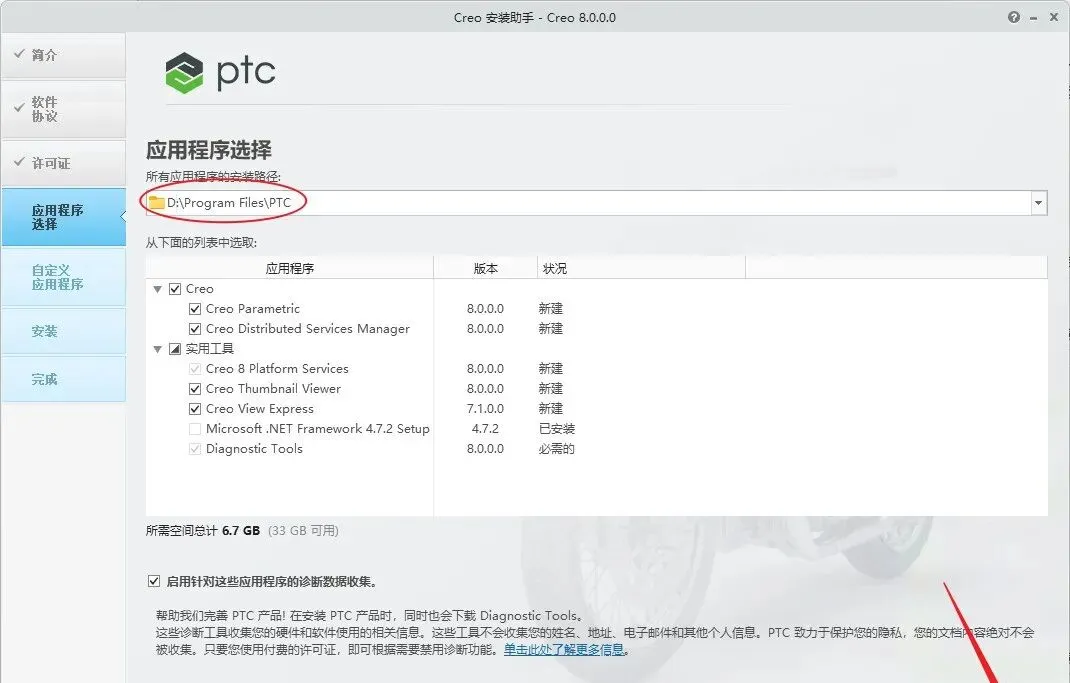Go to the 软件协议 step
The image size is (1070, 683).
63,109
